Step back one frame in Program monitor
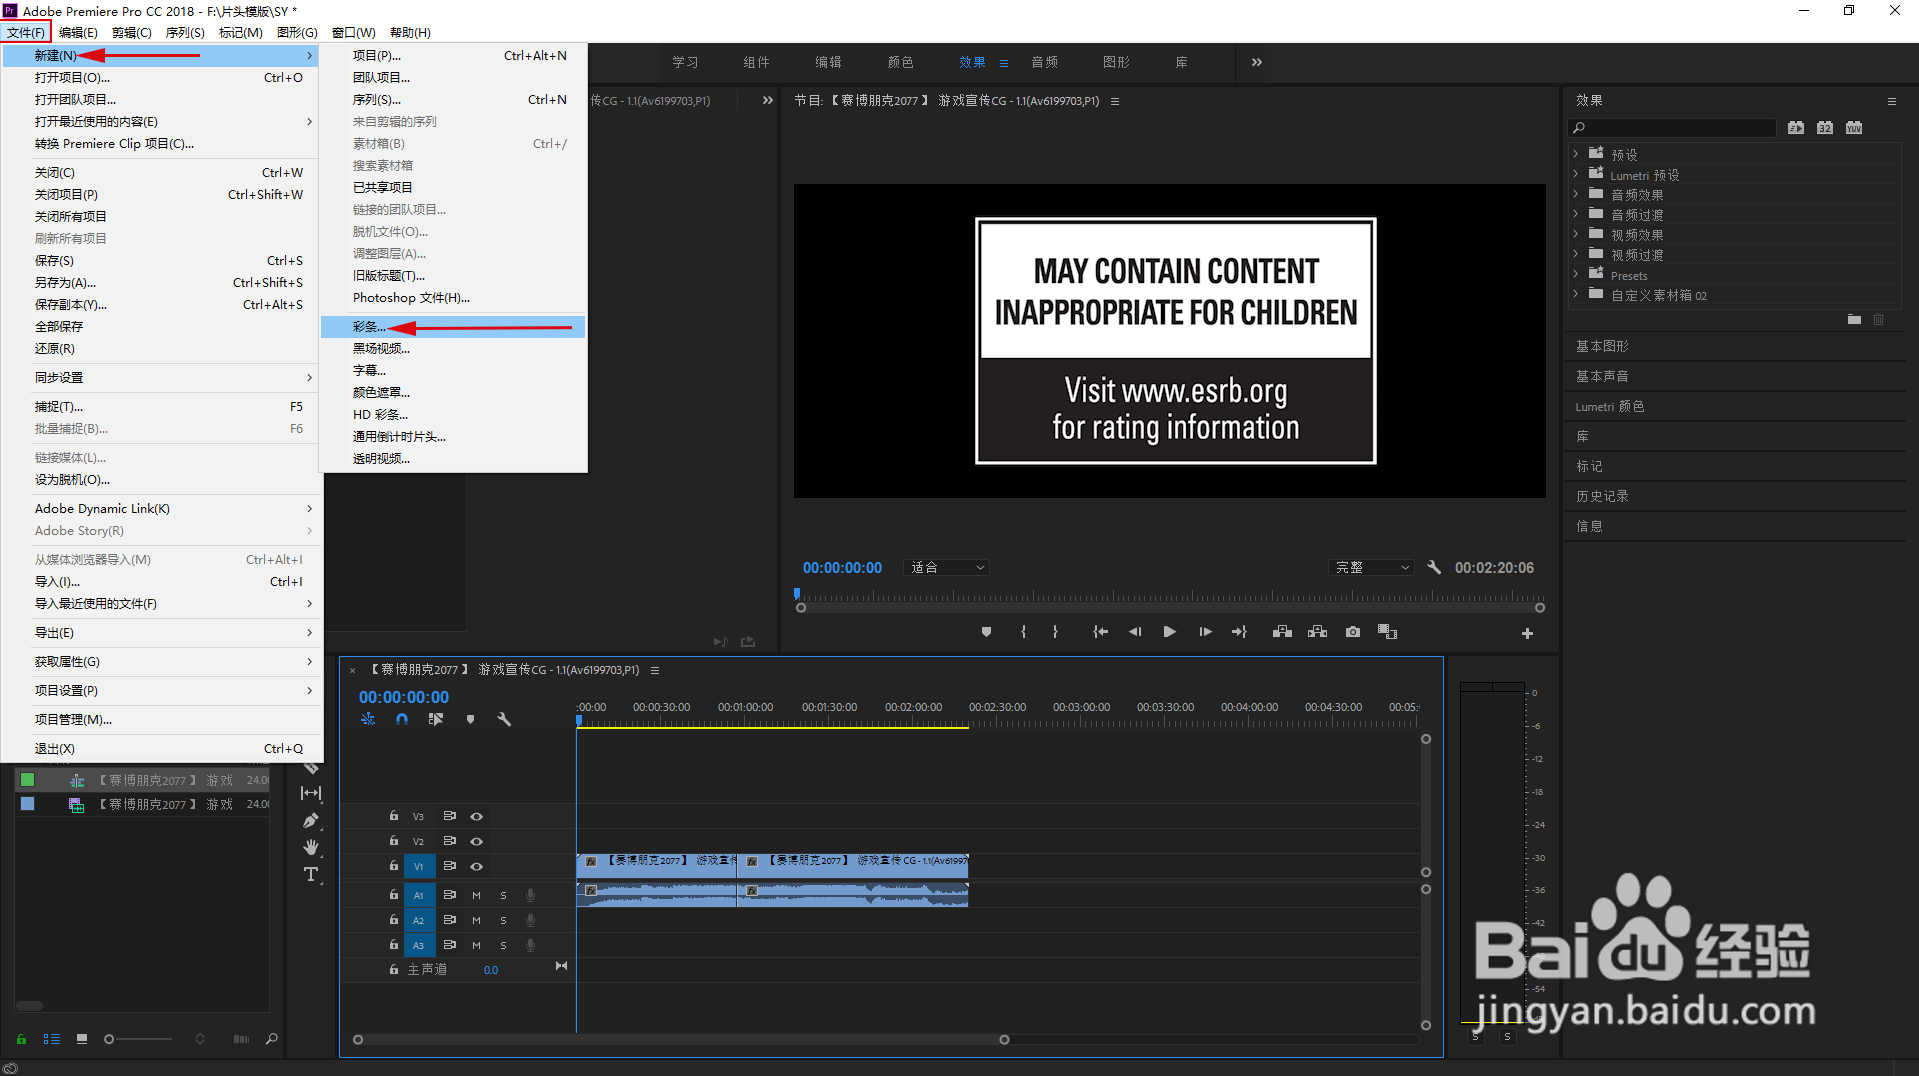 [1135, 632]
